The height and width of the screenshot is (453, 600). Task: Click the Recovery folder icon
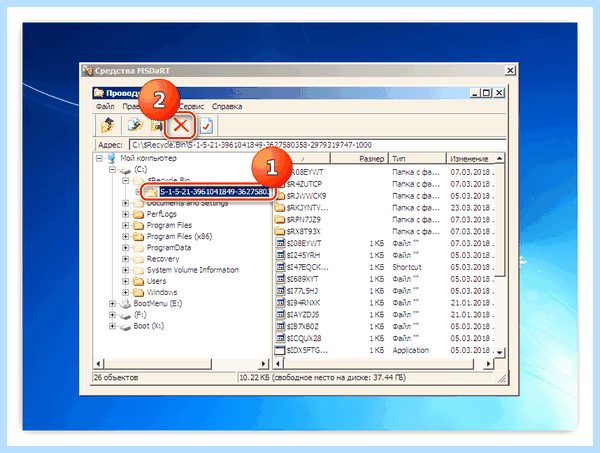coord(138,259)
